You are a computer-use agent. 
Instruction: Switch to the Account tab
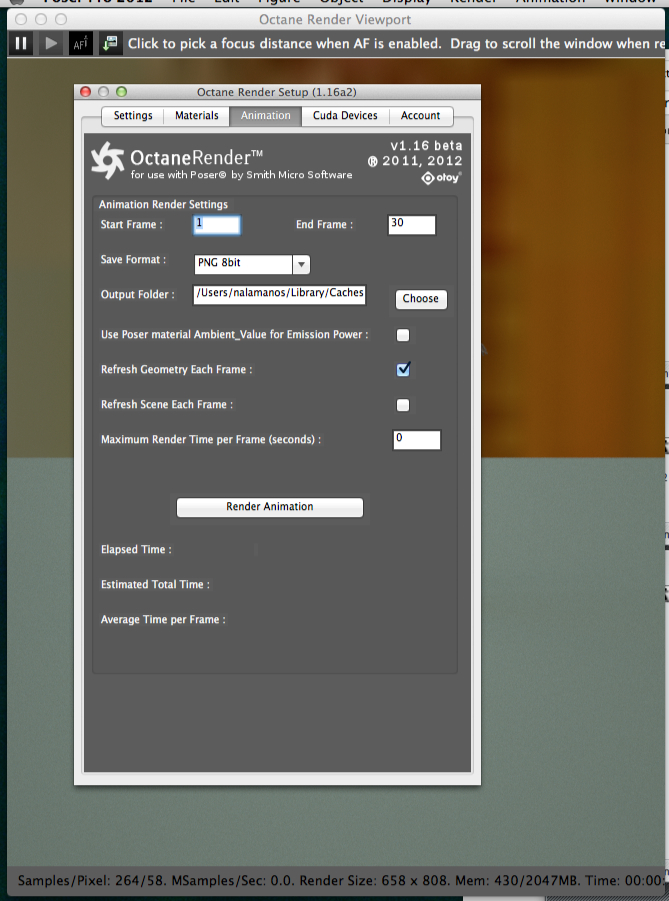point(421,115)
